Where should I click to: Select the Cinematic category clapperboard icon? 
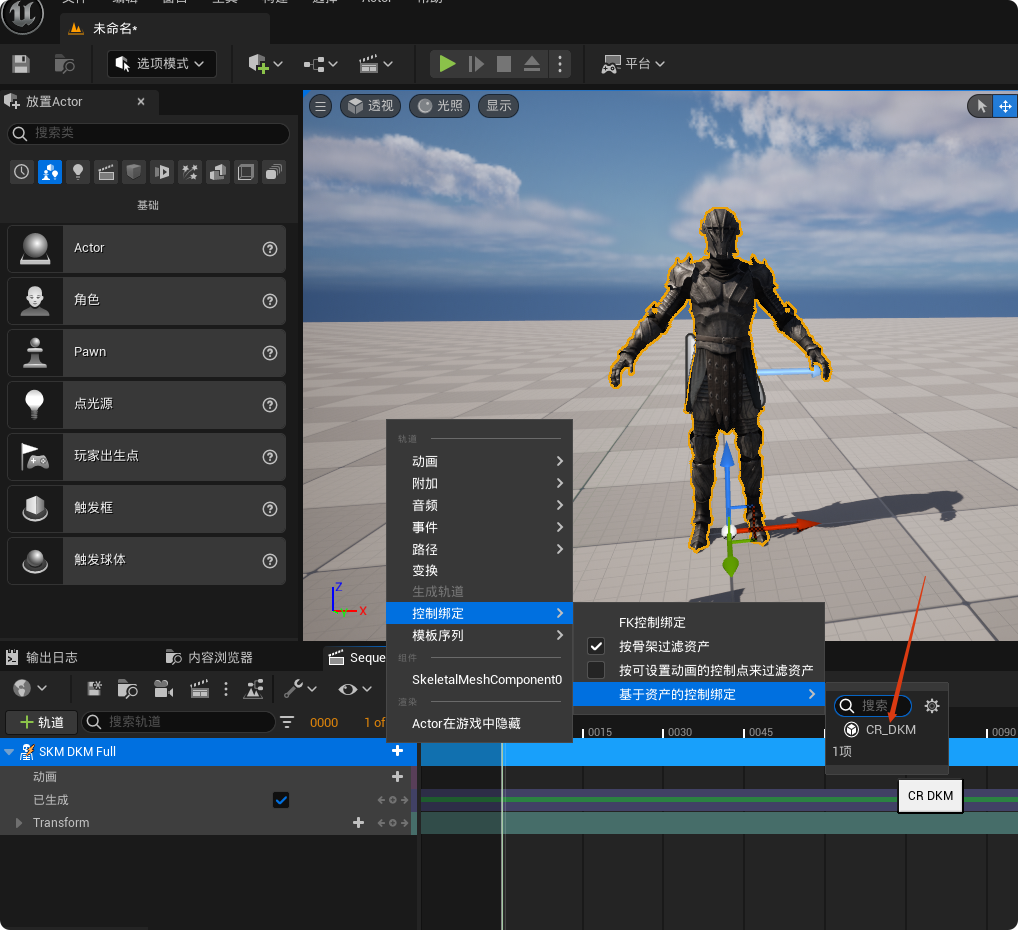point(106,172)
